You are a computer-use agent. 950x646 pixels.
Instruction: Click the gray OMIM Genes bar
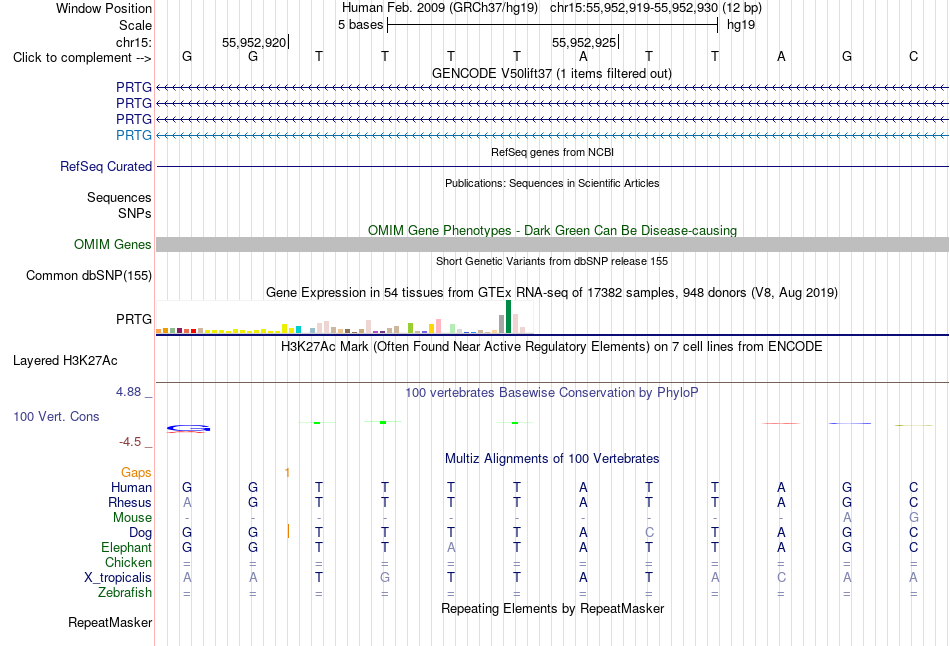pos(552,244)
